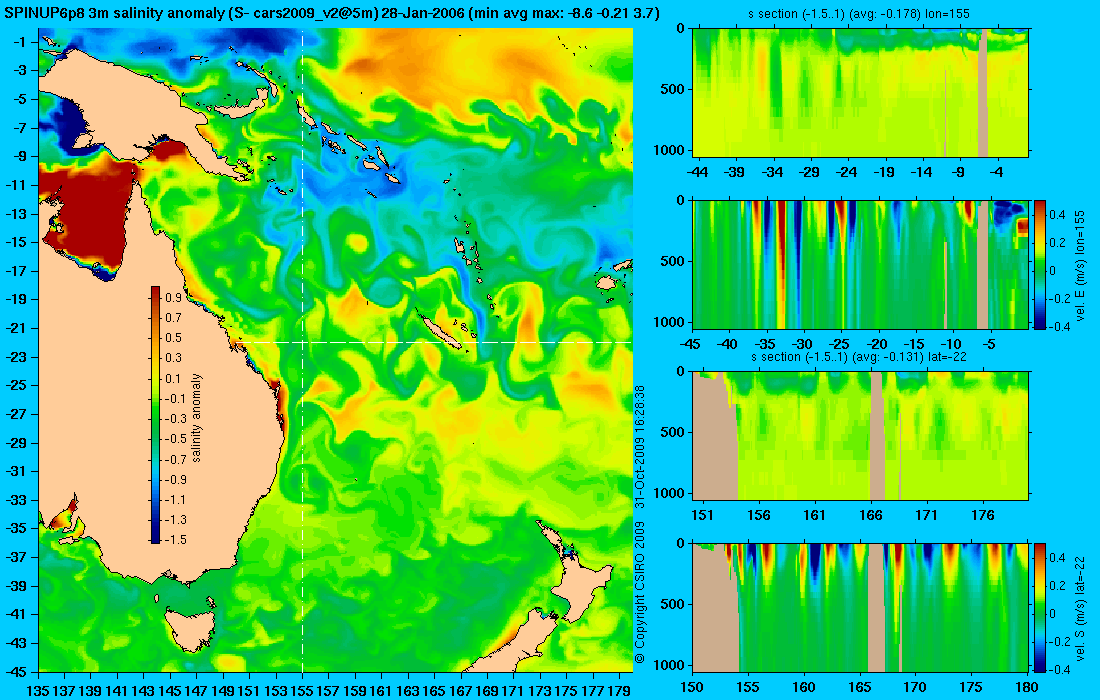Click the vel. S (m/s) velocity colorbar

pyautogui.click(x=1039, y=607)
